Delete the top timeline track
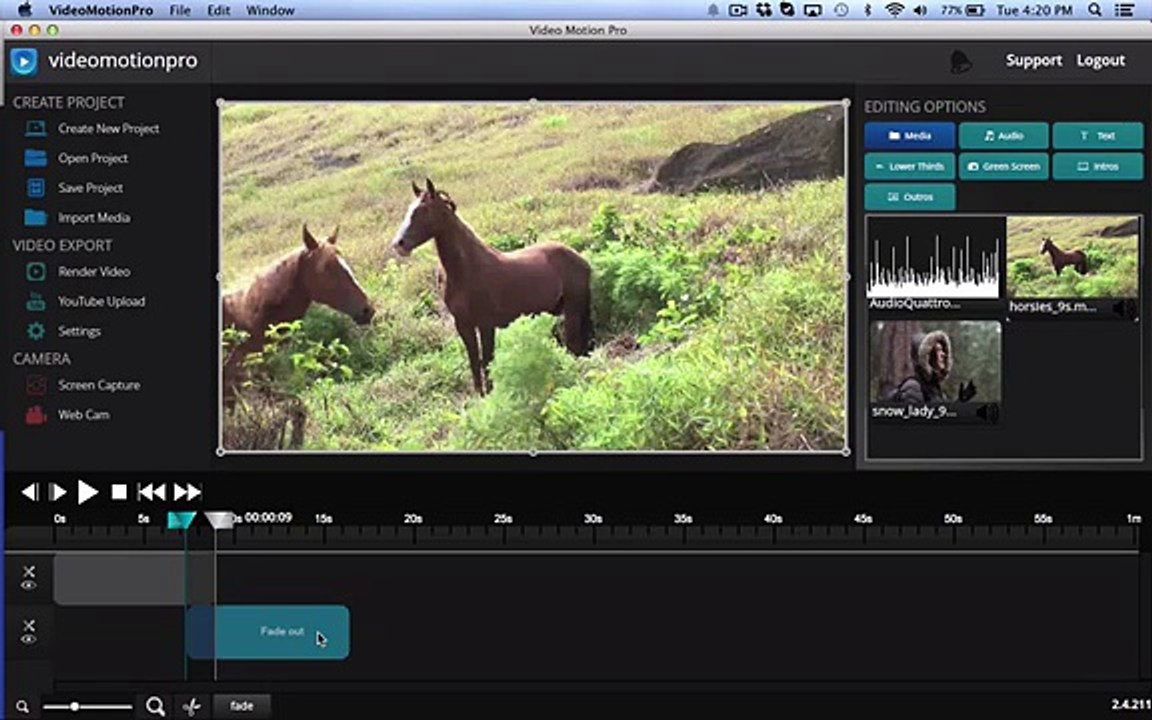1152x720 pixels. point(29,571)
